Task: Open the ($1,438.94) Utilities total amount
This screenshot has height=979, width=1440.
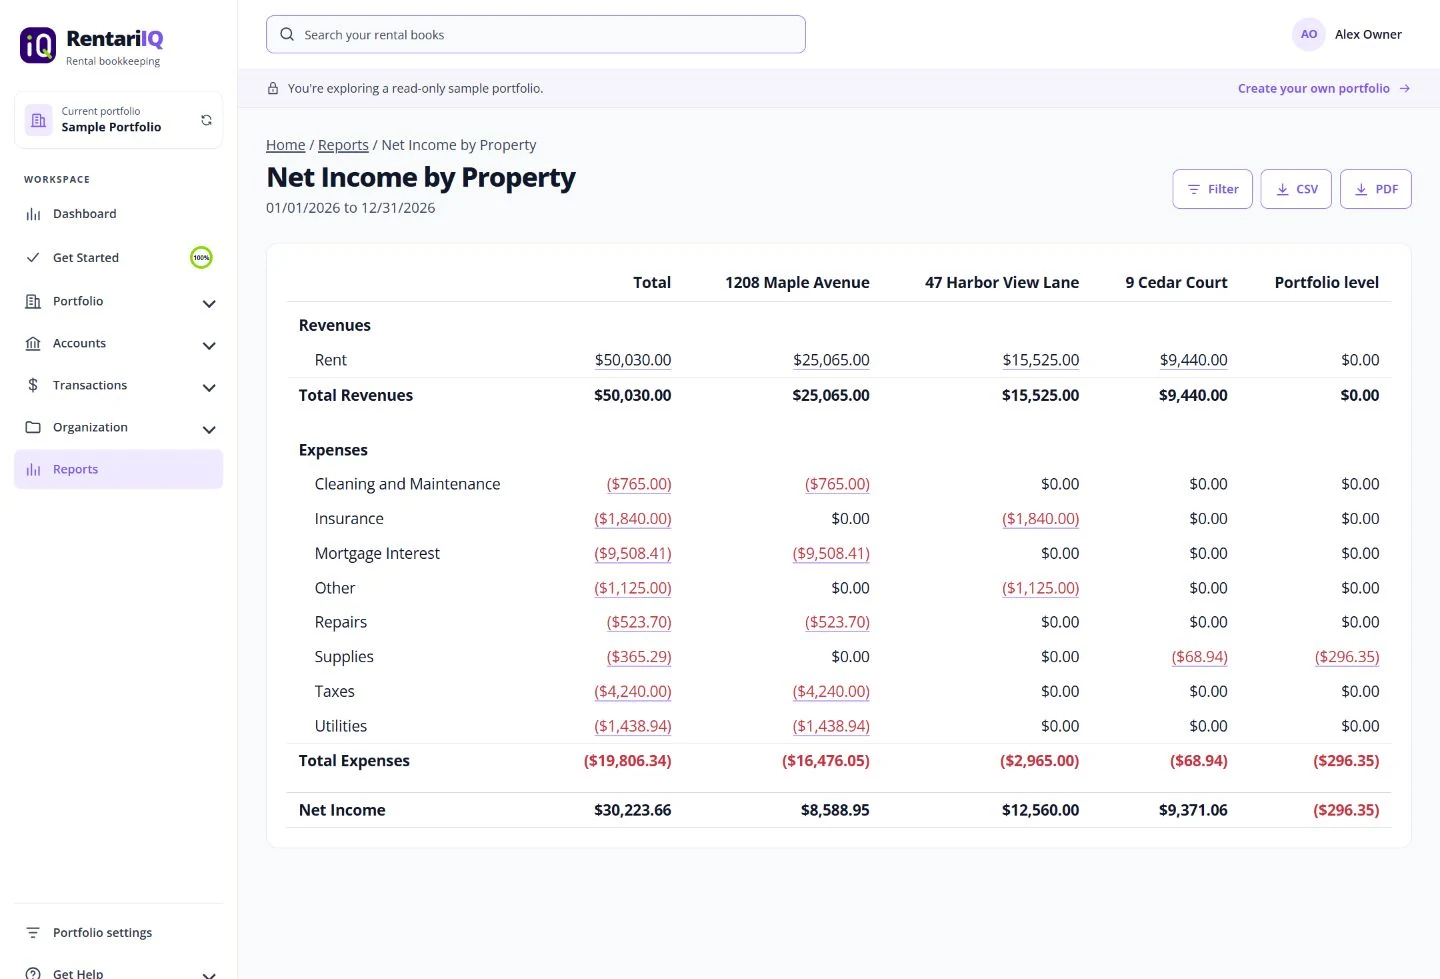Action: tap(633, 726)
